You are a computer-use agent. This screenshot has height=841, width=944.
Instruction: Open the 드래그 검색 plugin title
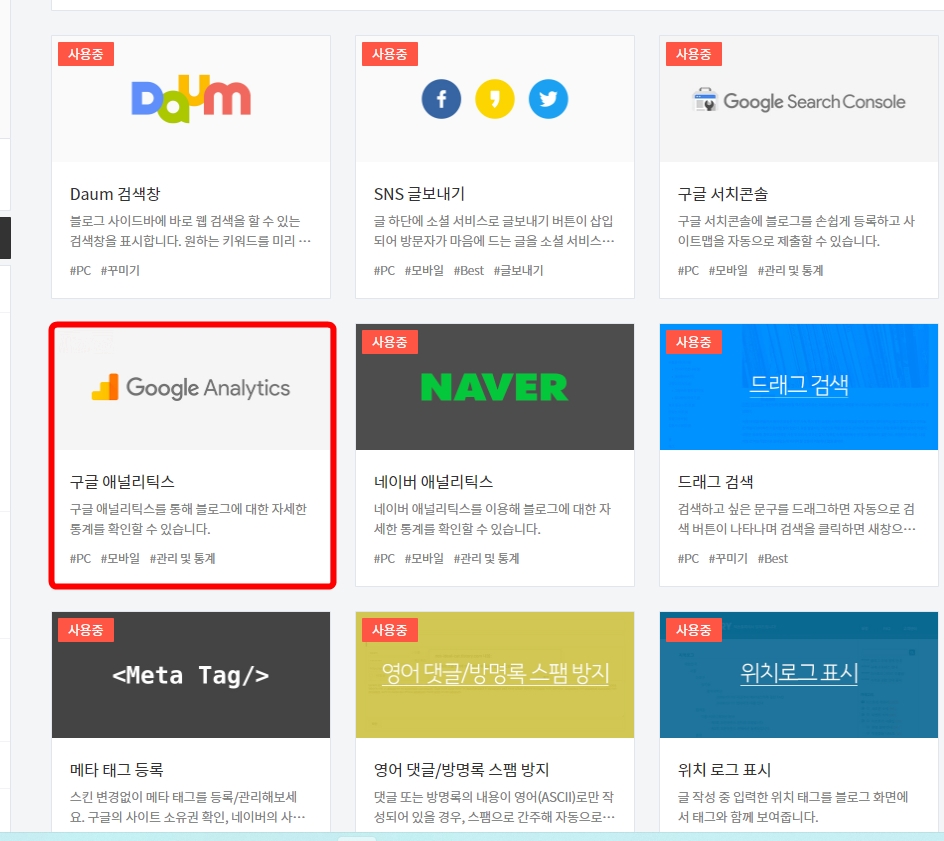click(x=715, y=482)
